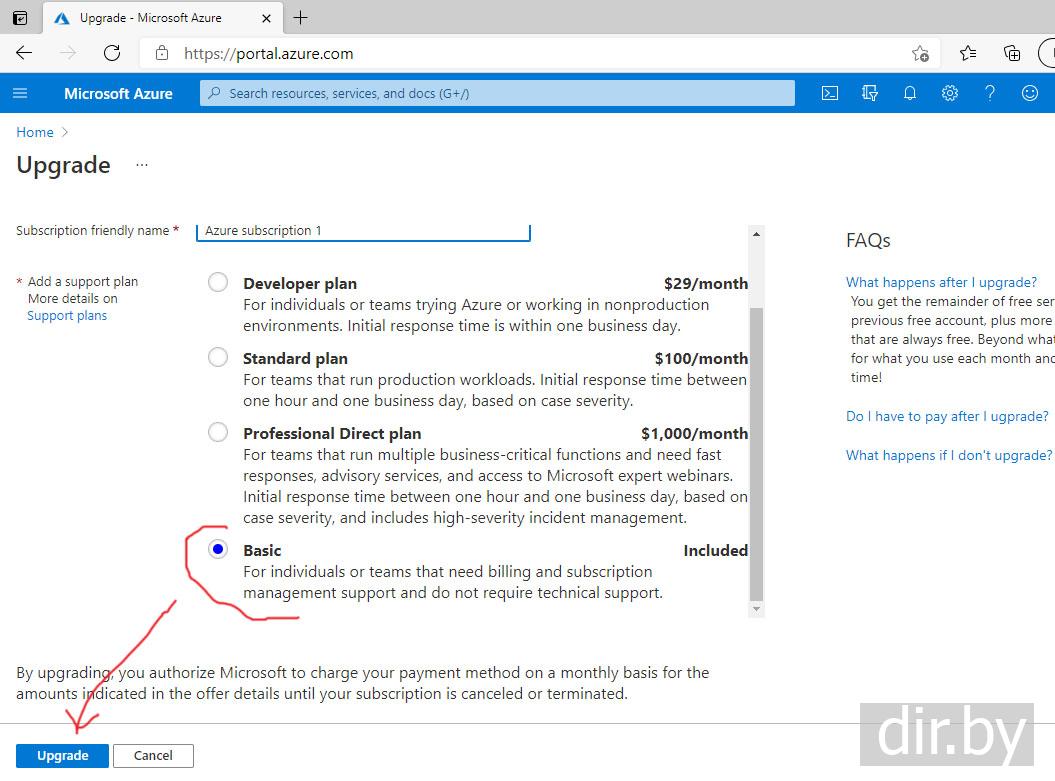Select the Developer plan radio button
1055x781 pixels.
tap(217, 282)
